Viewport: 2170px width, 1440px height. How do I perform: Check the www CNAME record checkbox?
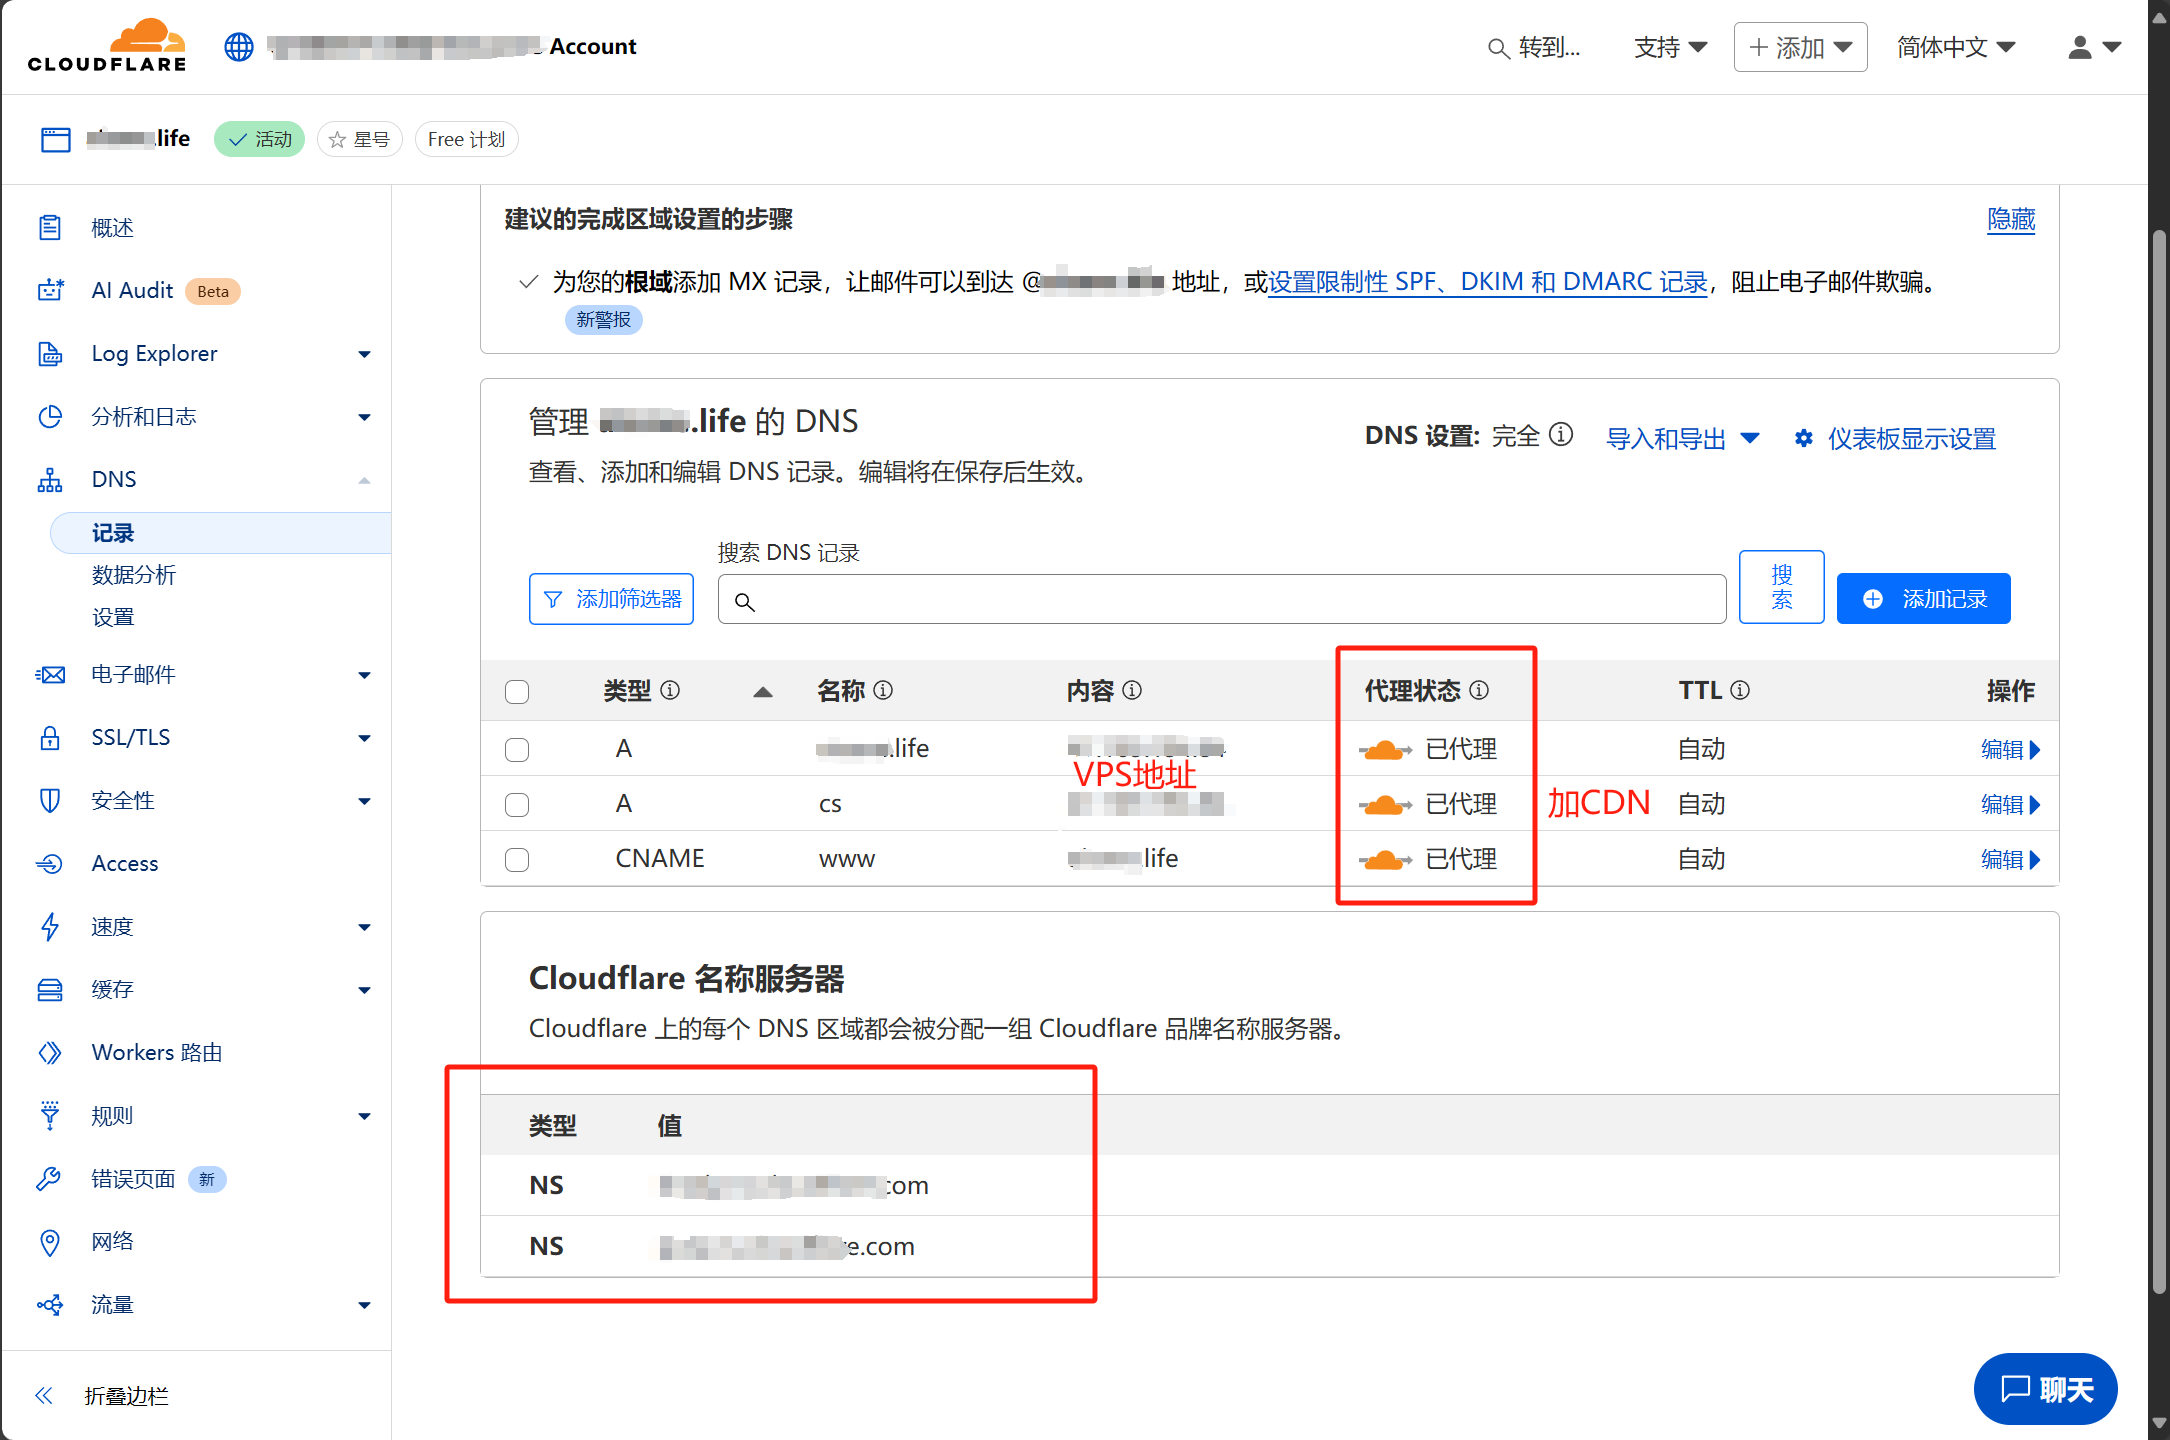pos(517,860)
